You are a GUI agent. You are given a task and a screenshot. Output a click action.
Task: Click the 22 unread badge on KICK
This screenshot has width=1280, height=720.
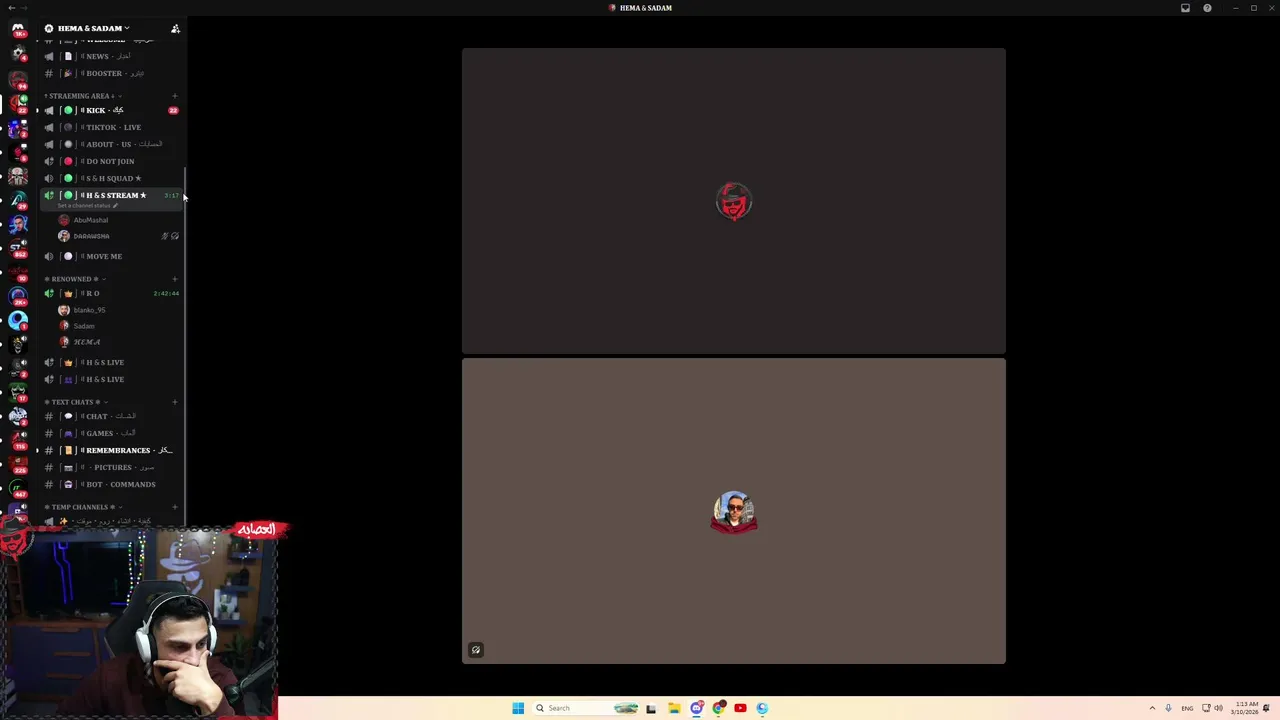(x=173, y=110)
